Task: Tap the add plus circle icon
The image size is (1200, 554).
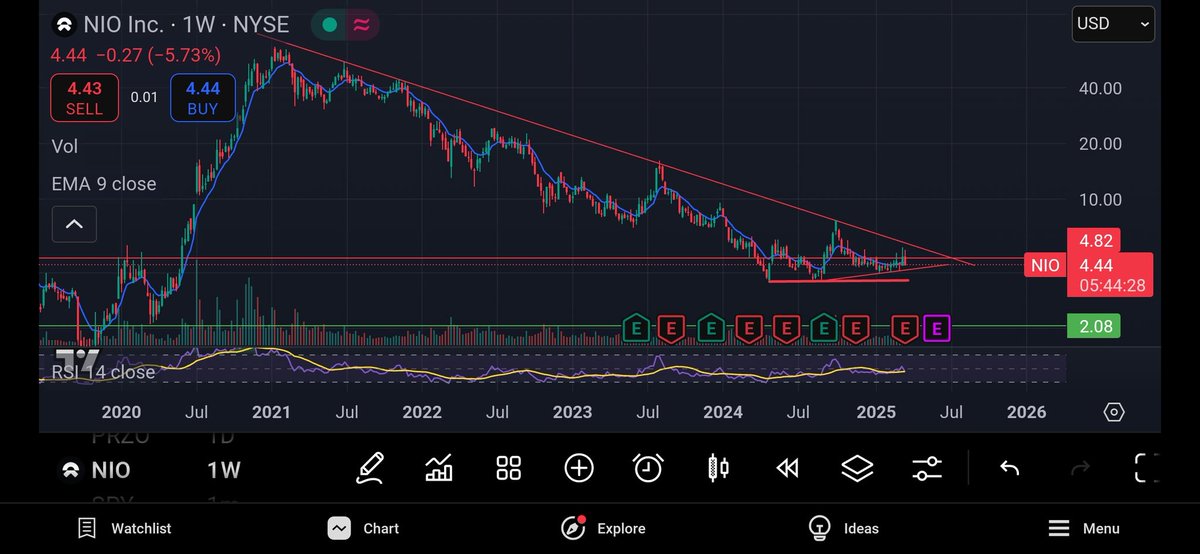Action: [x=579, y=468]
